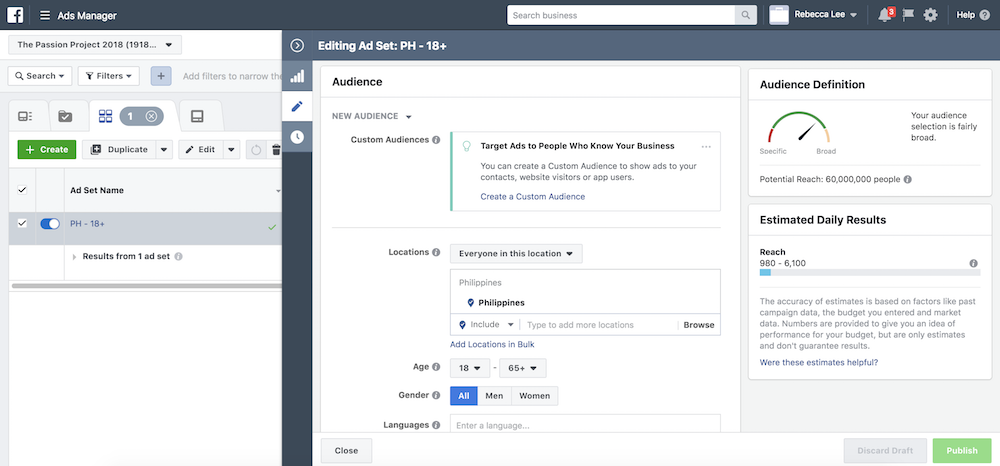
Task: Click the revert circle icon
Action: 256,150
